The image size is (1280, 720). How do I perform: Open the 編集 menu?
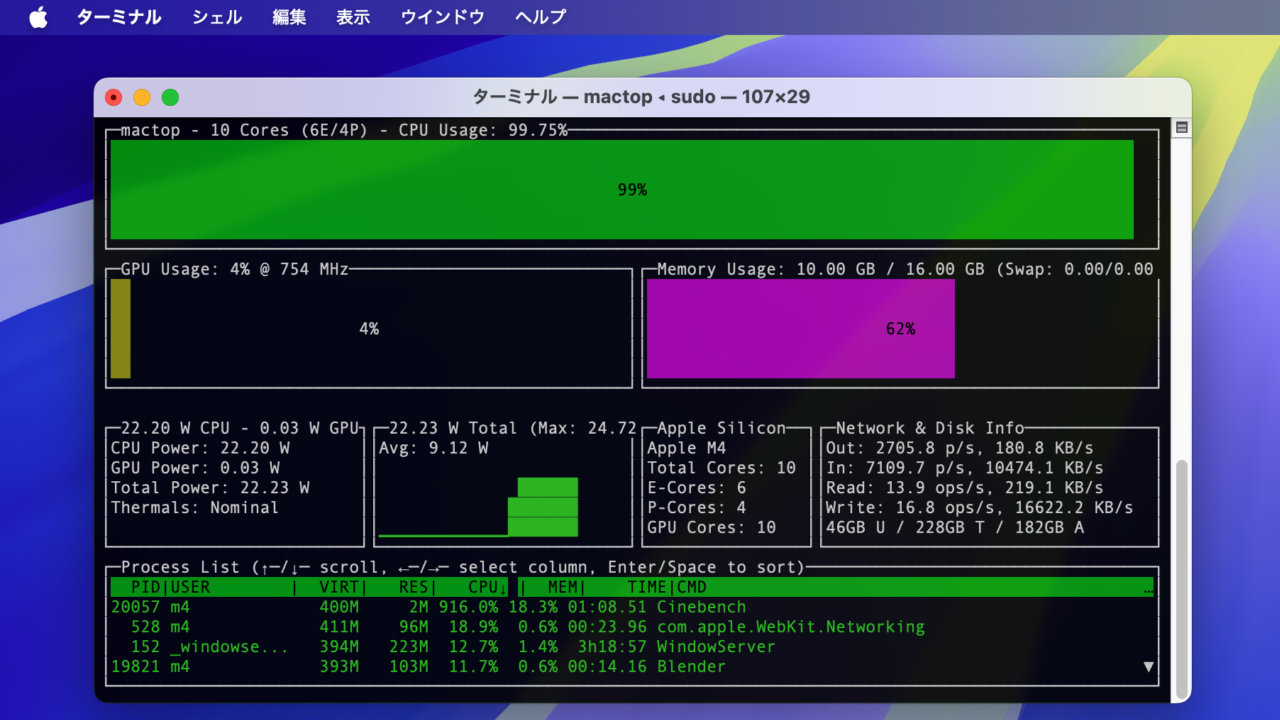289,17
